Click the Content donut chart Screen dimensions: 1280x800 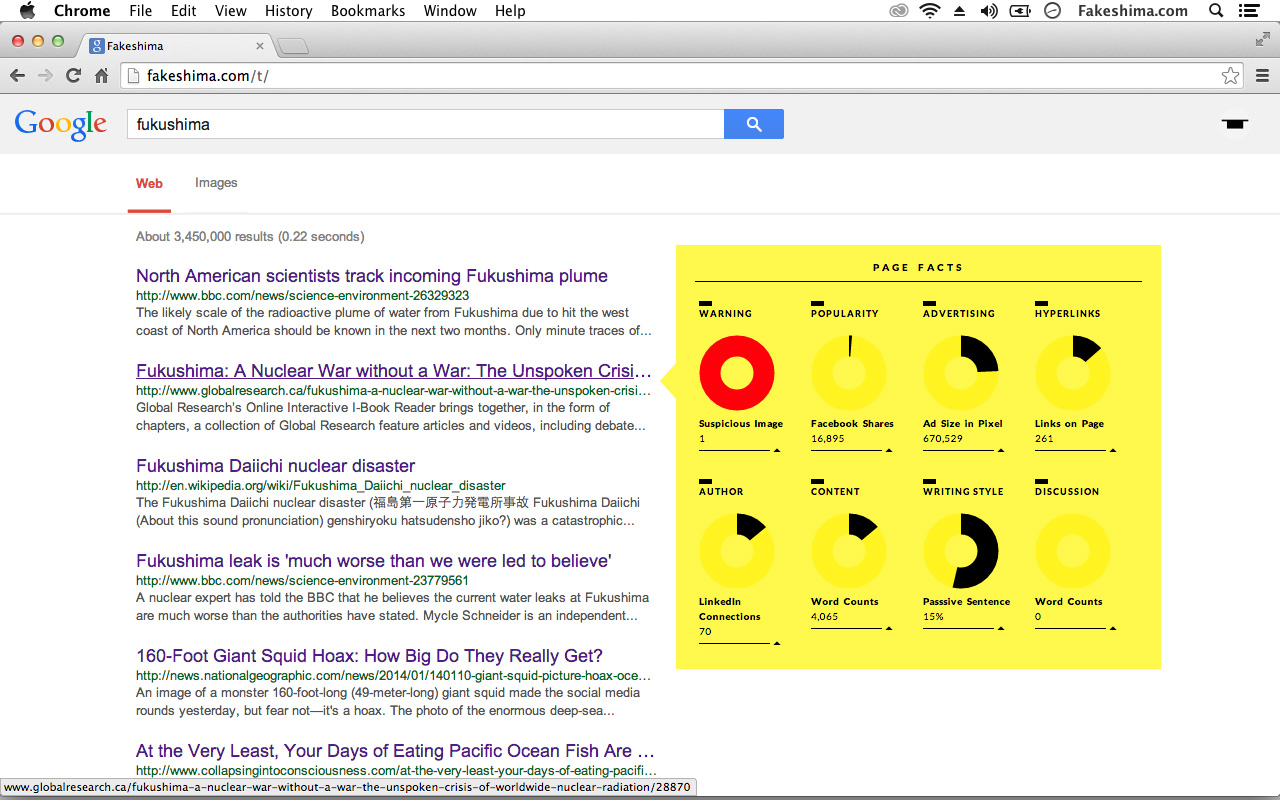(849, 551)
